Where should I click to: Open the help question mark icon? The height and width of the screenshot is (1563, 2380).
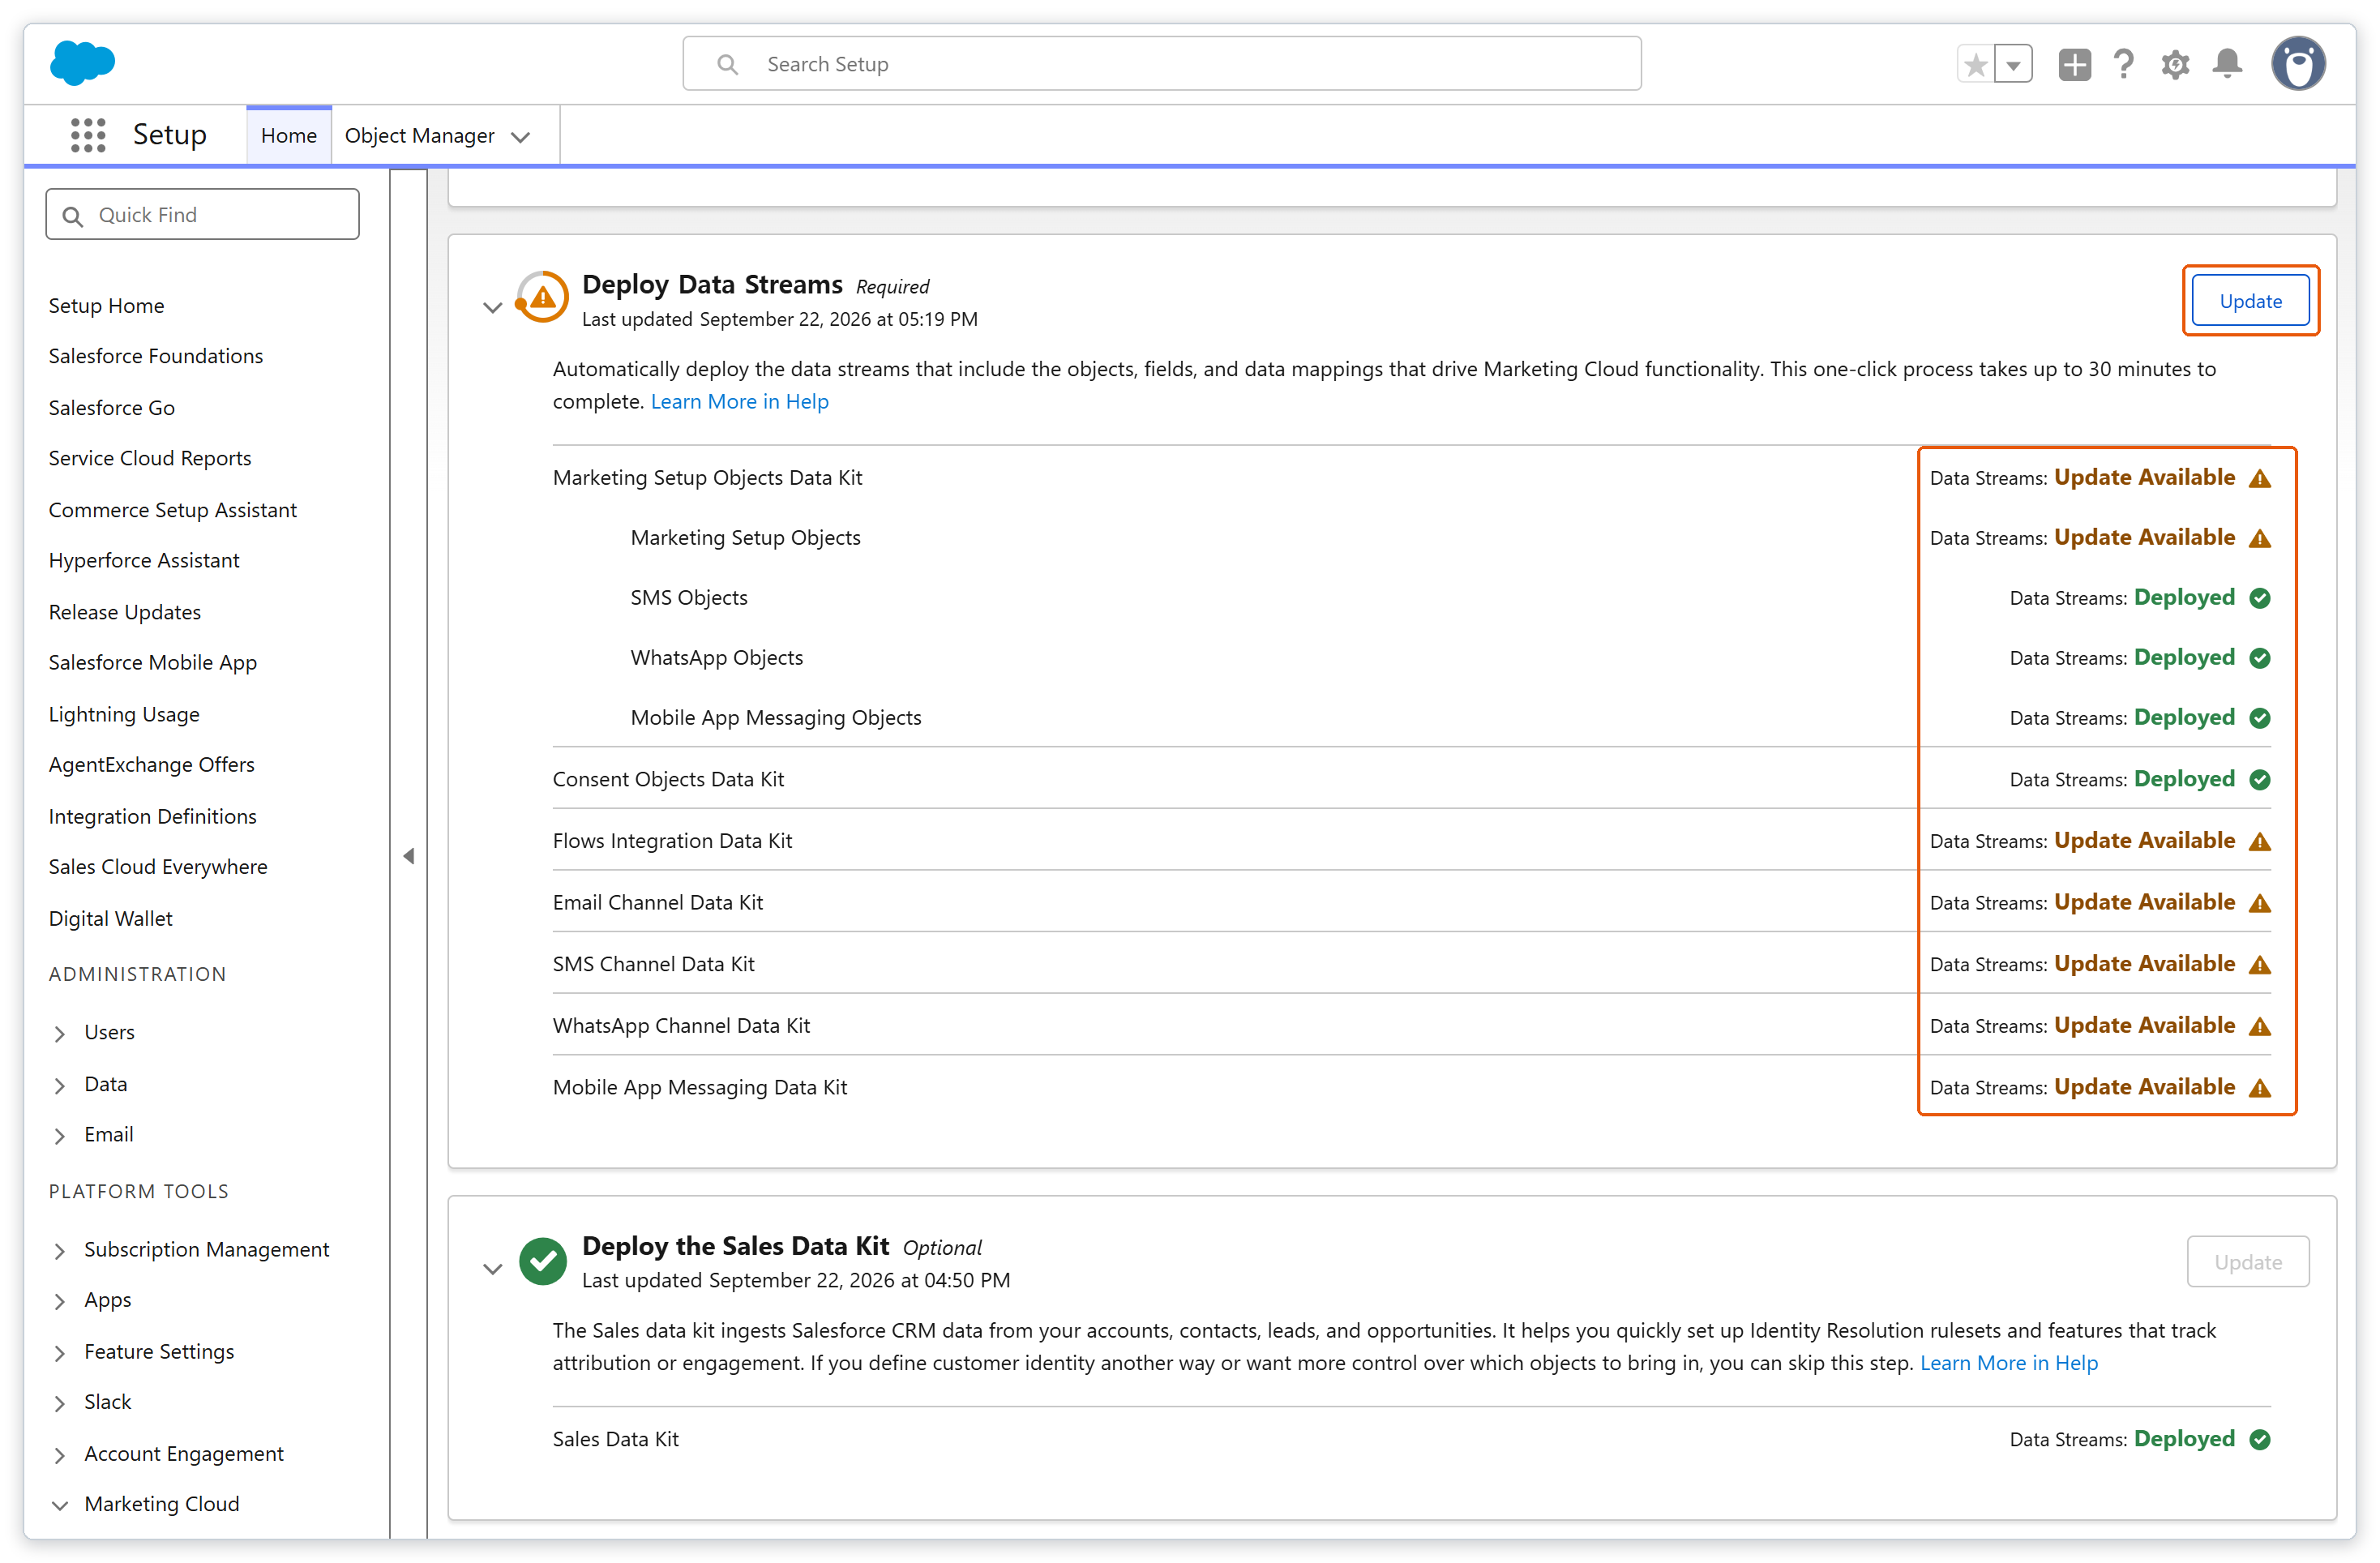2123,65
